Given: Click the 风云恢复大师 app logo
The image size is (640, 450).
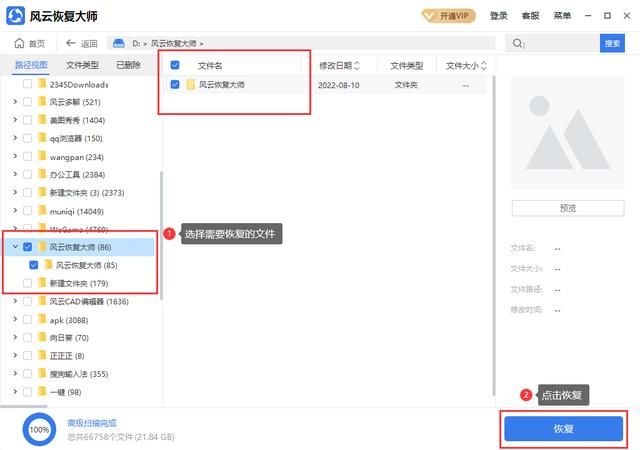Looking at the screenshot, I should click(15, 16).
